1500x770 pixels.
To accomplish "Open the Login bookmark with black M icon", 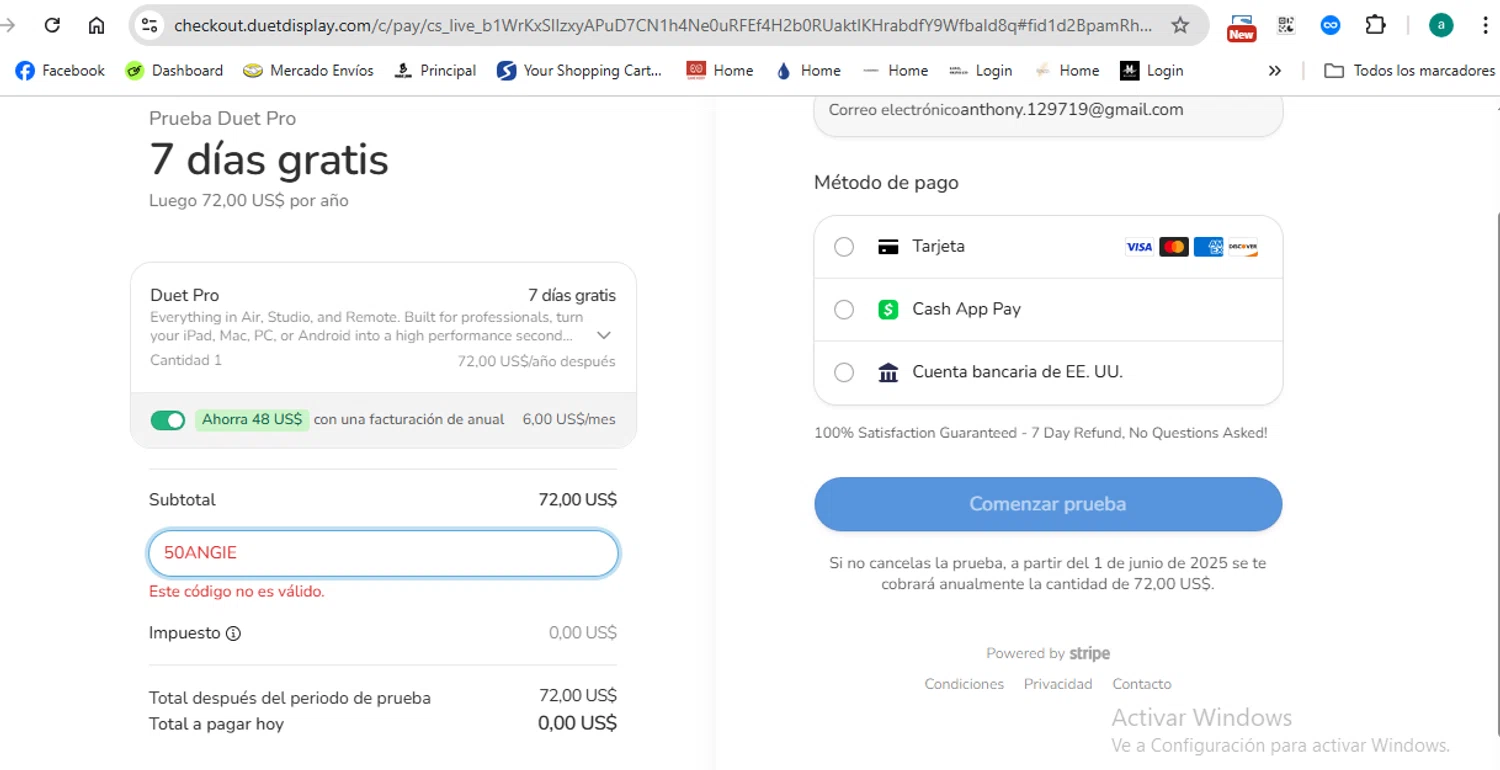I will pos(1151,70).
